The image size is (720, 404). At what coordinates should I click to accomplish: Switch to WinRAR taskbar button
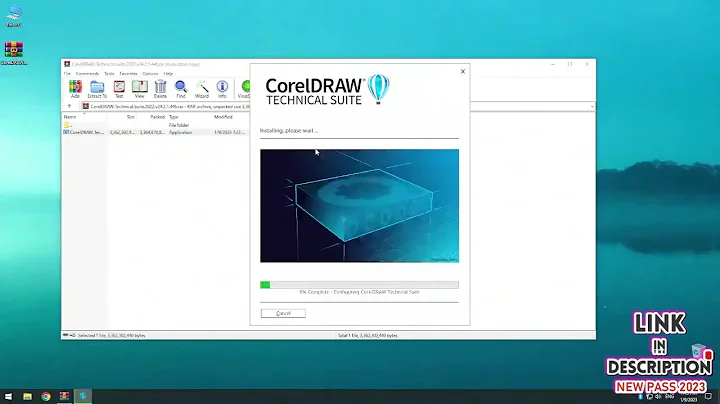point(64,396)
